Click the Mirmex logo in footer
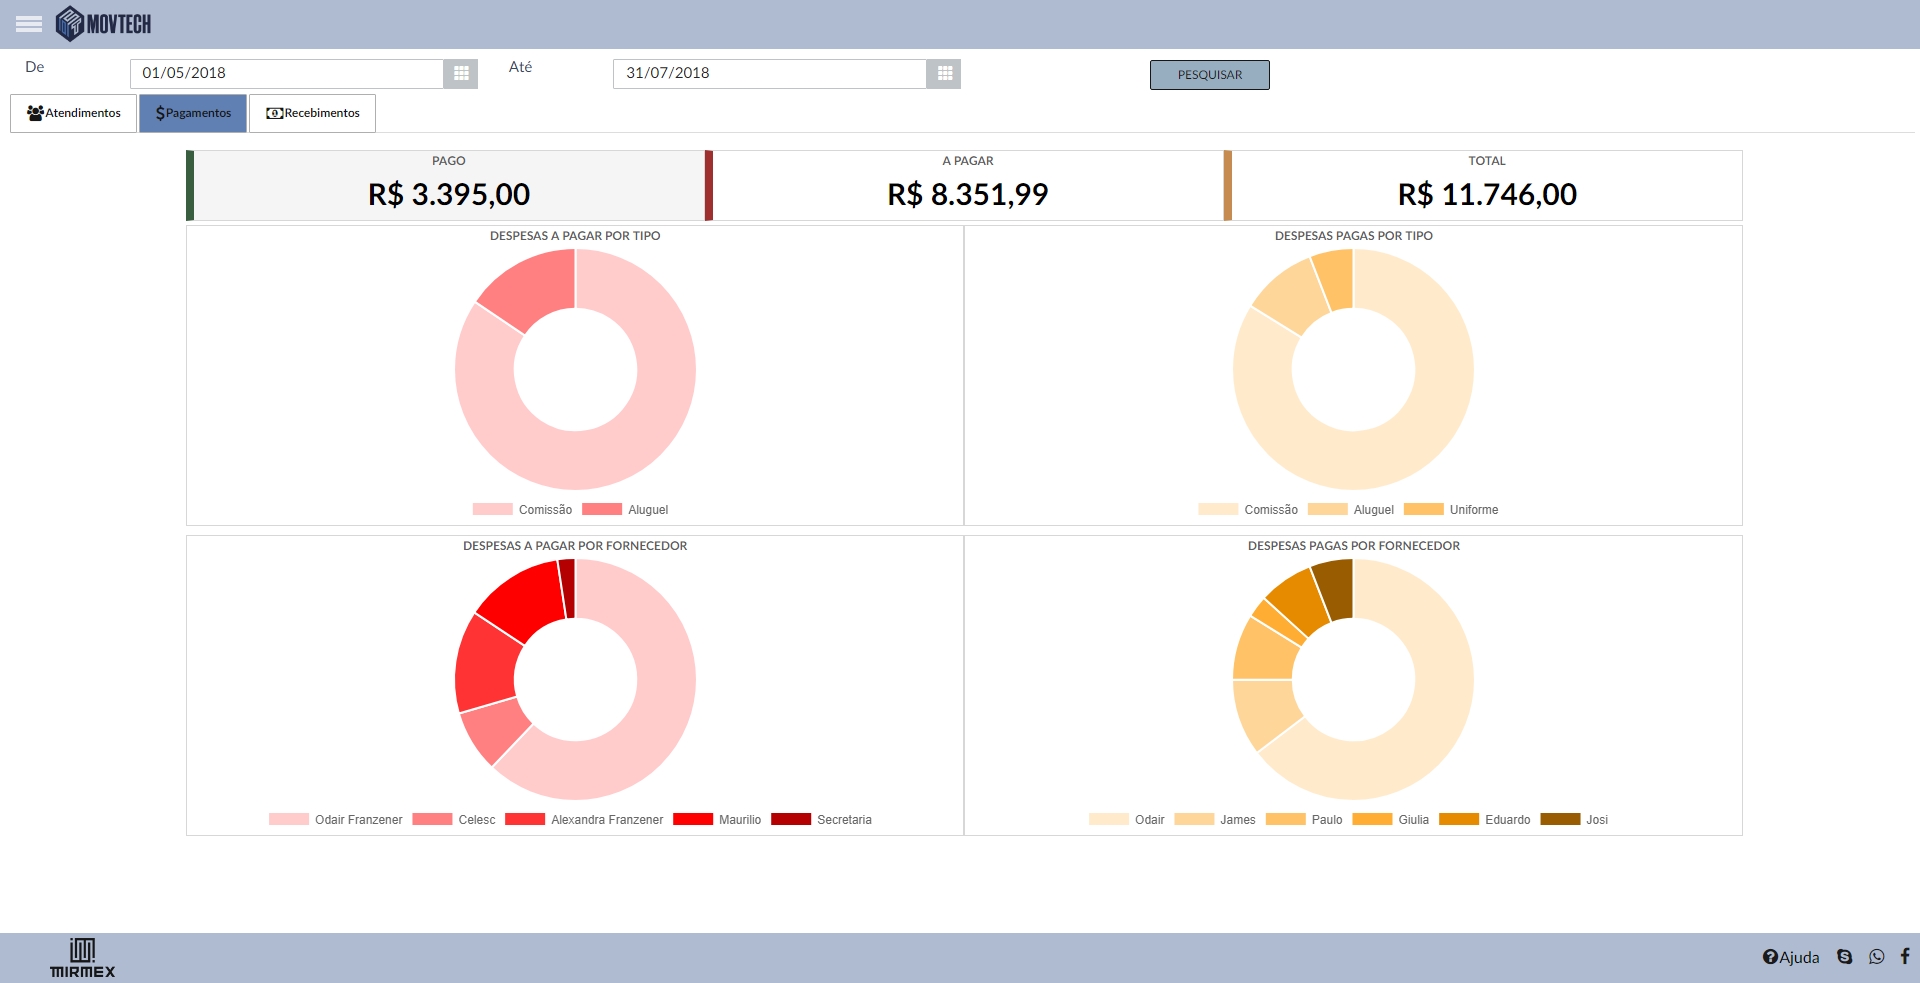Image resolution: width=1920 pixels, height=983 pixels. point(82,958)
